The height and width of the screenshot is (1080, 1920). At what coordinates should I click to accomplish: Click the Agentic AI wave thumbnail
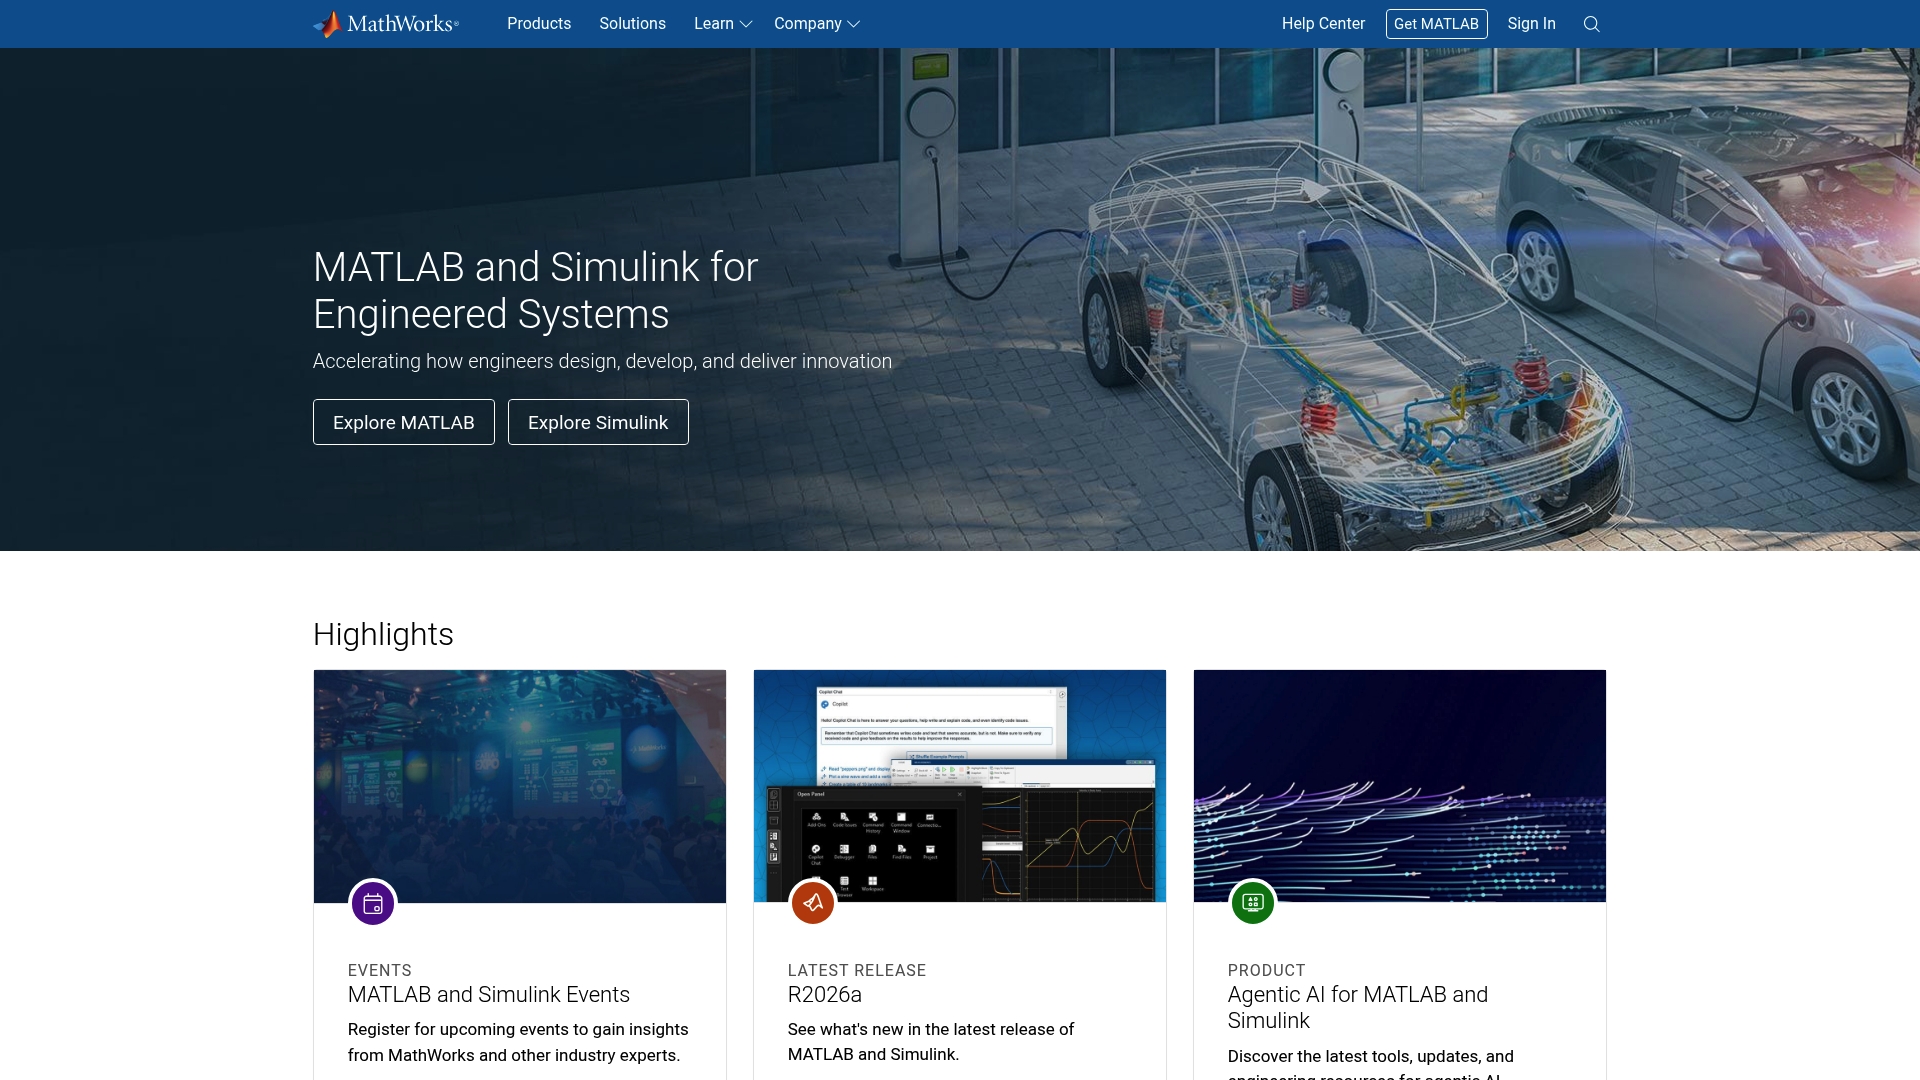pos(1400,786)
